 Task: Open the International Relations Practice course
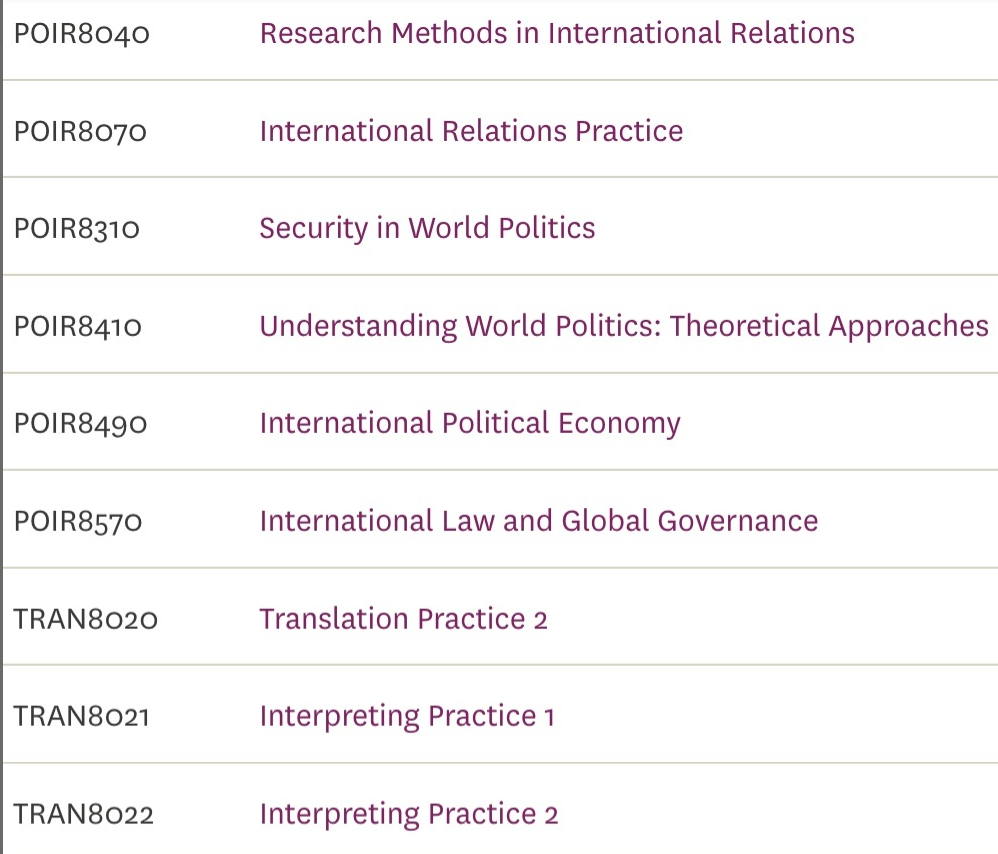click(x=471, y=131)
